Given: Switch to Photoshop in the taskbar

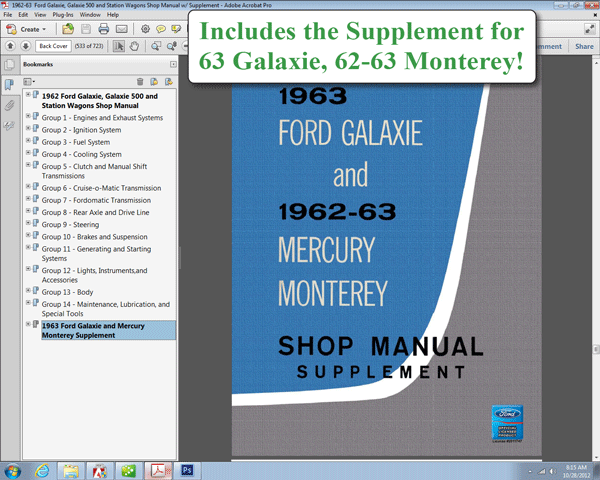Looking at the screenshot, I should coord(187,470).
